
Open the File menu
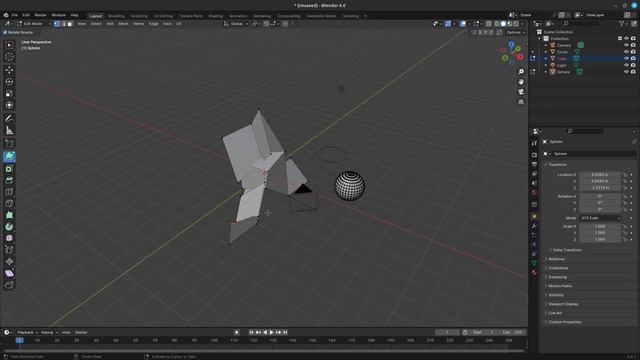(x=15, y=15)
